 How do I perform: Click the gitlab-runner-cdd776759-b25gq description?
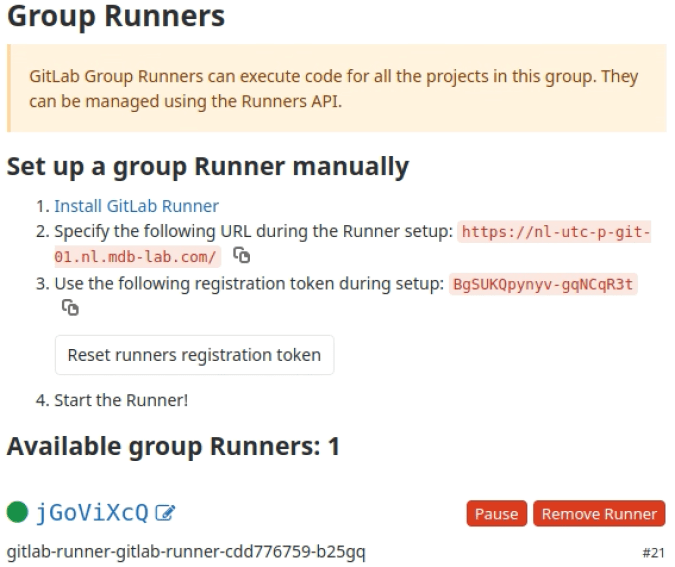(x=186, y=551)
